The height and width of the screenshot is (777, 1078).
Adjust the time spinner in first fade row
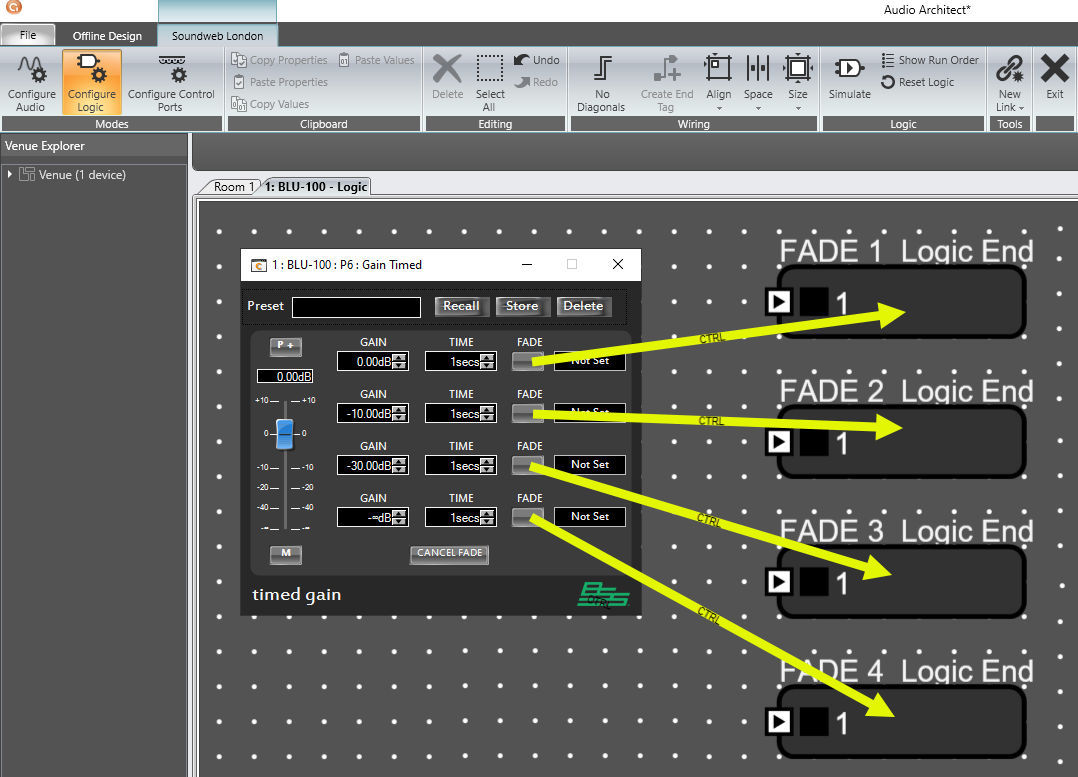(487, 362)
